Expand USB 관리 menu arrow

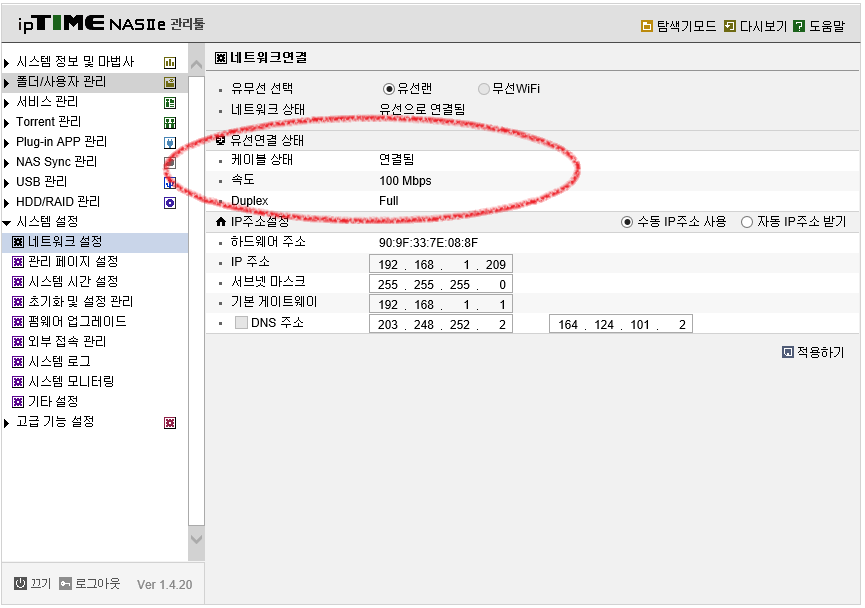7,183
